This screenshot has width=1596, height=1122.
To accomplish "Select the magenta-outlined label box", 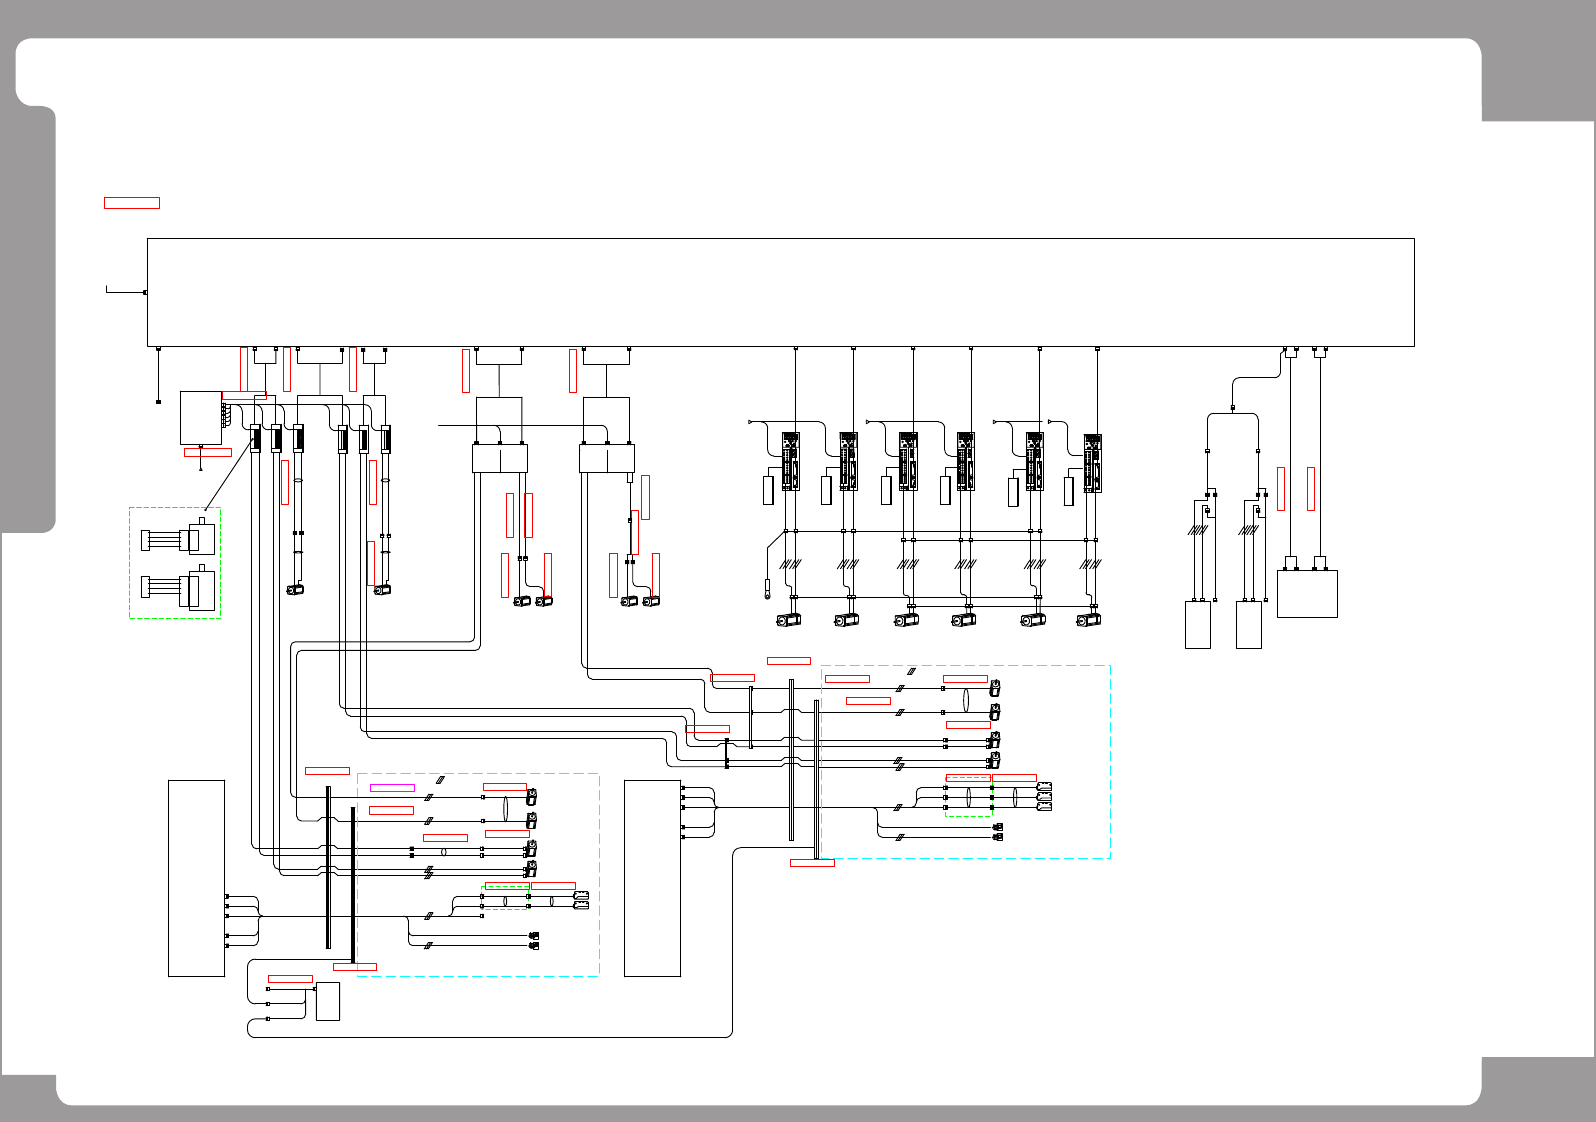I will (x=392, y=788).
